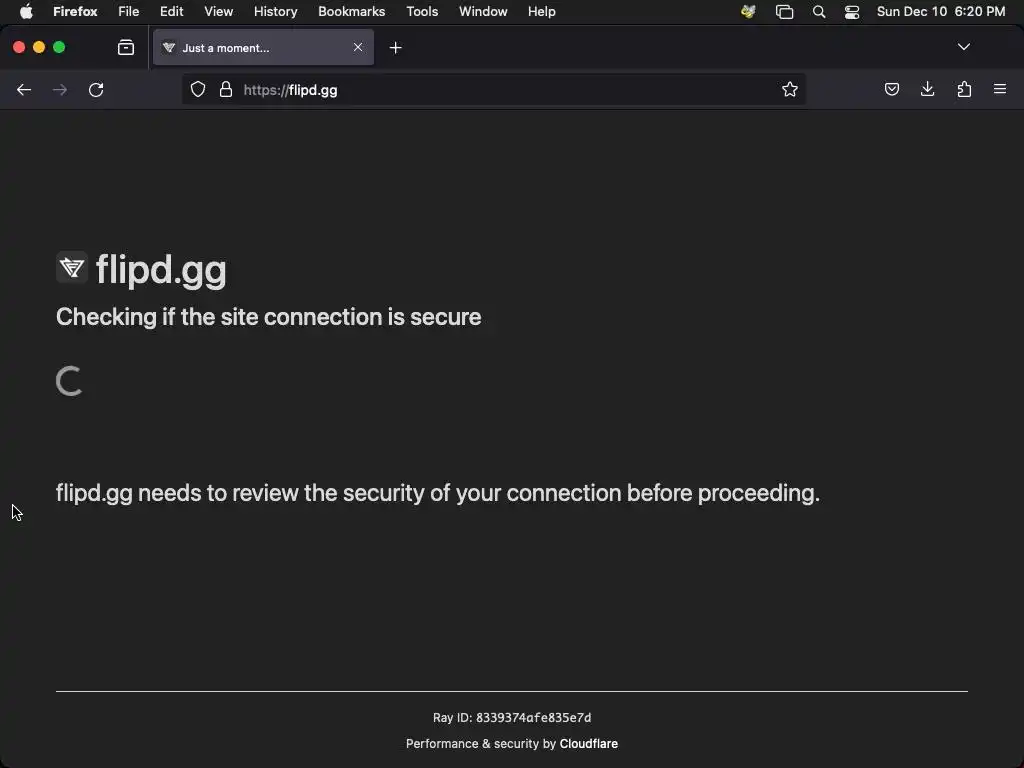Open the Extensions puzzle icon
This screenshot has height=768, width=1024.
(x=964, y=89)
